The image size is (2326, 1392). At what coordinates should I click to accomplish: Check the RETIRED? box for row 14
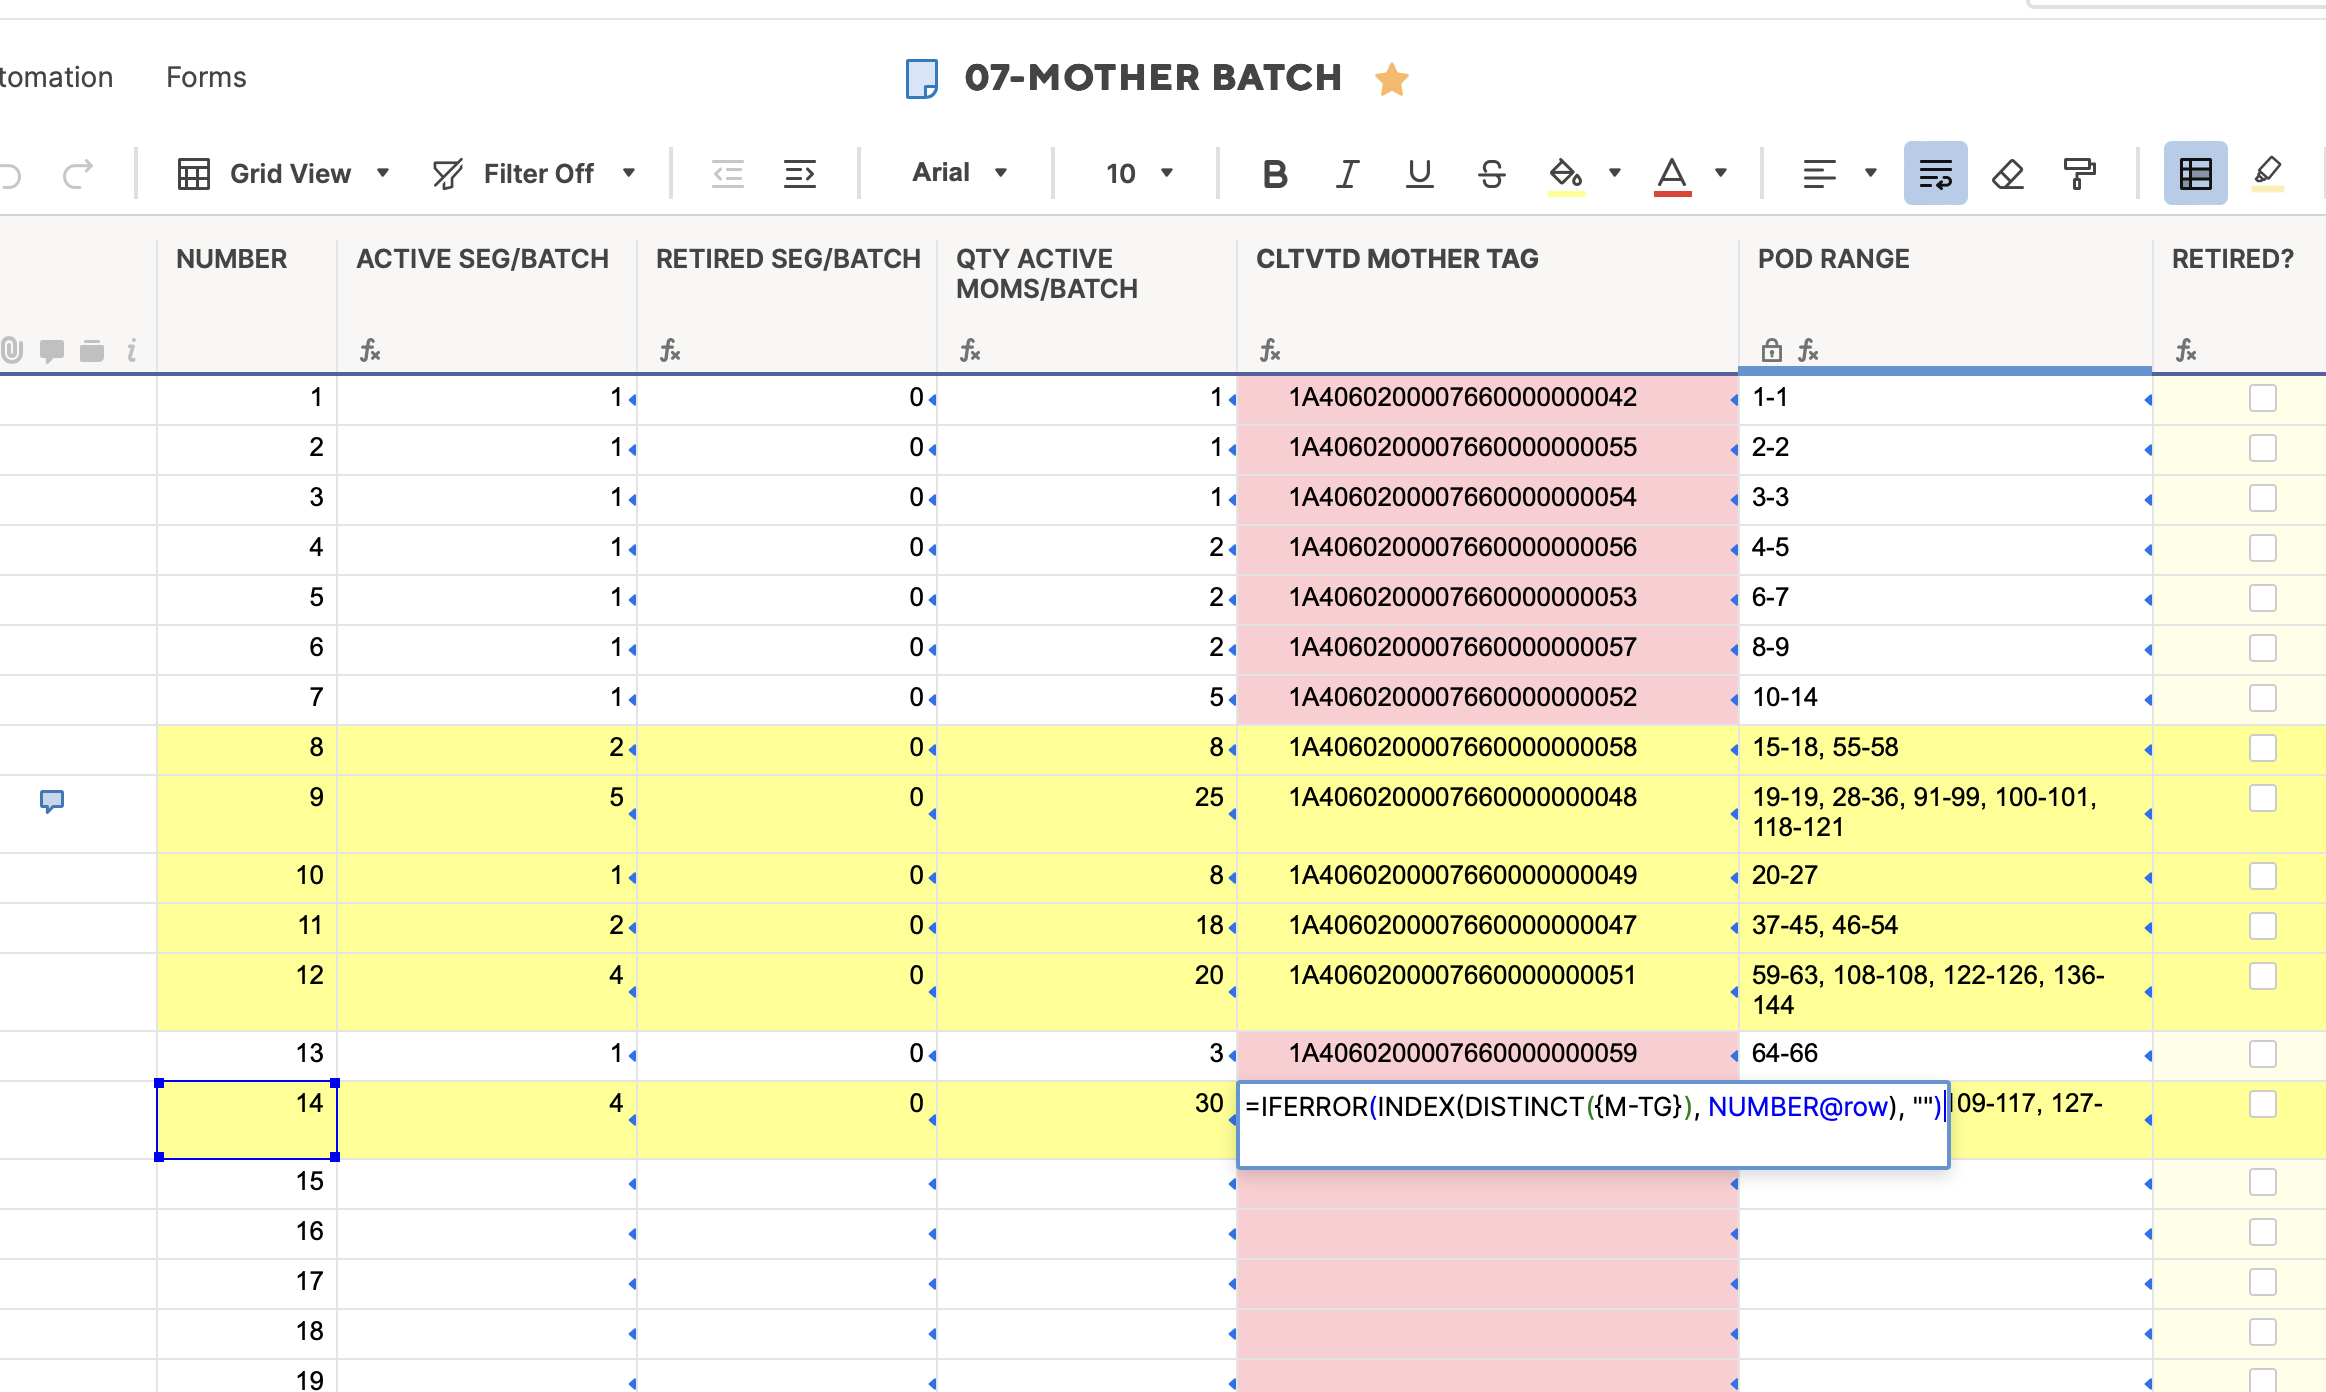pyautogui.click(x=2263, y=1104)
